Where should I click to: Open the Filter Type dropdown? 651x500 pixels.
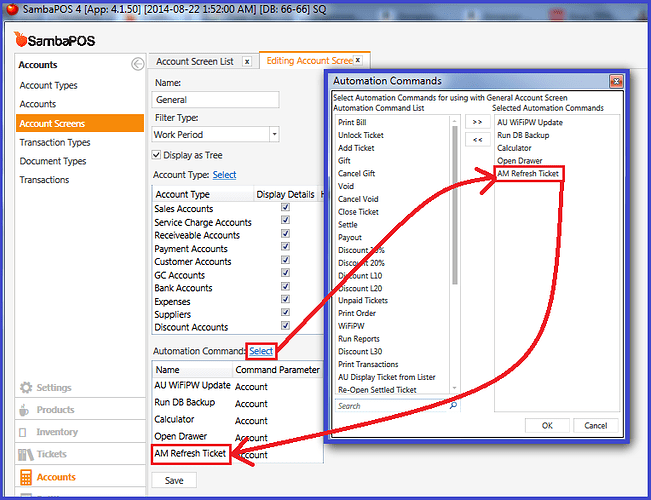(x=274, y=135)
